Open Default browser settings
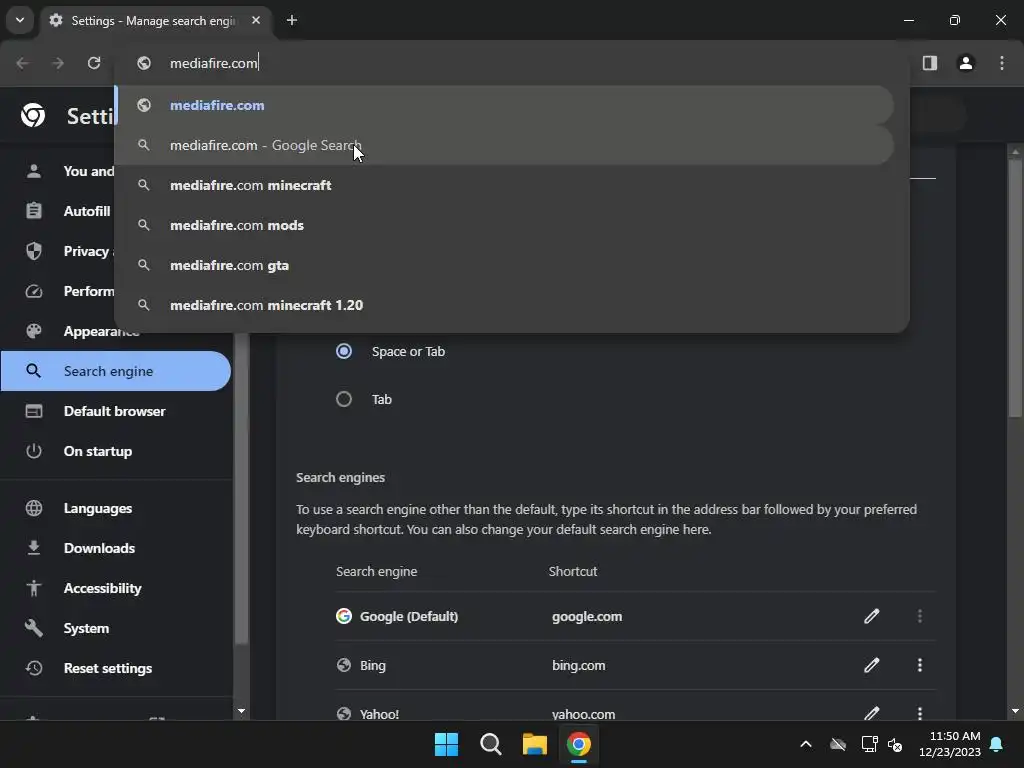The height and width of the screenshot is (768, 1024). point(116,411)
